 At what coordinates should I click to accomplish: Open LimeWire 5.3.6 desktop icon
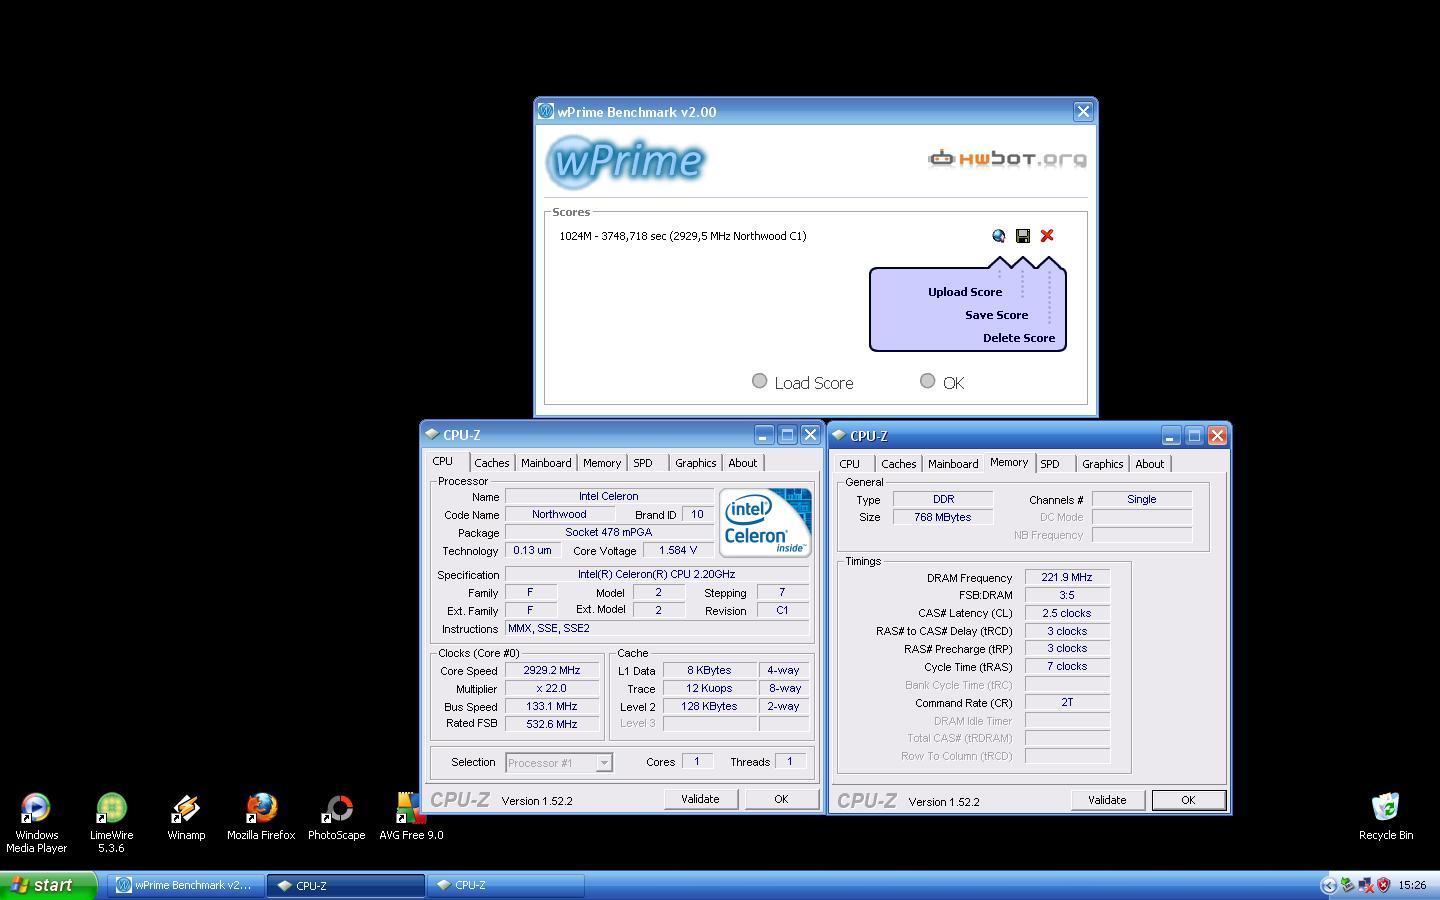(111, 823)
